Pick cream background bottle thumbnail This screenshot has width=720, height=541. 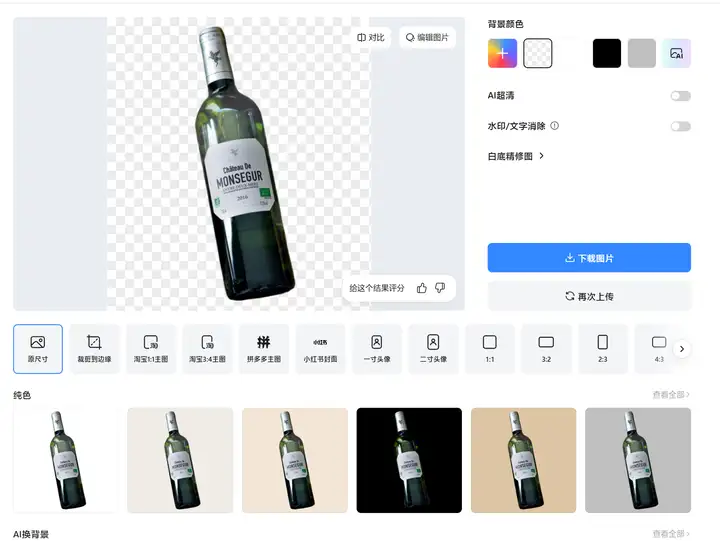tap(295, 460)
